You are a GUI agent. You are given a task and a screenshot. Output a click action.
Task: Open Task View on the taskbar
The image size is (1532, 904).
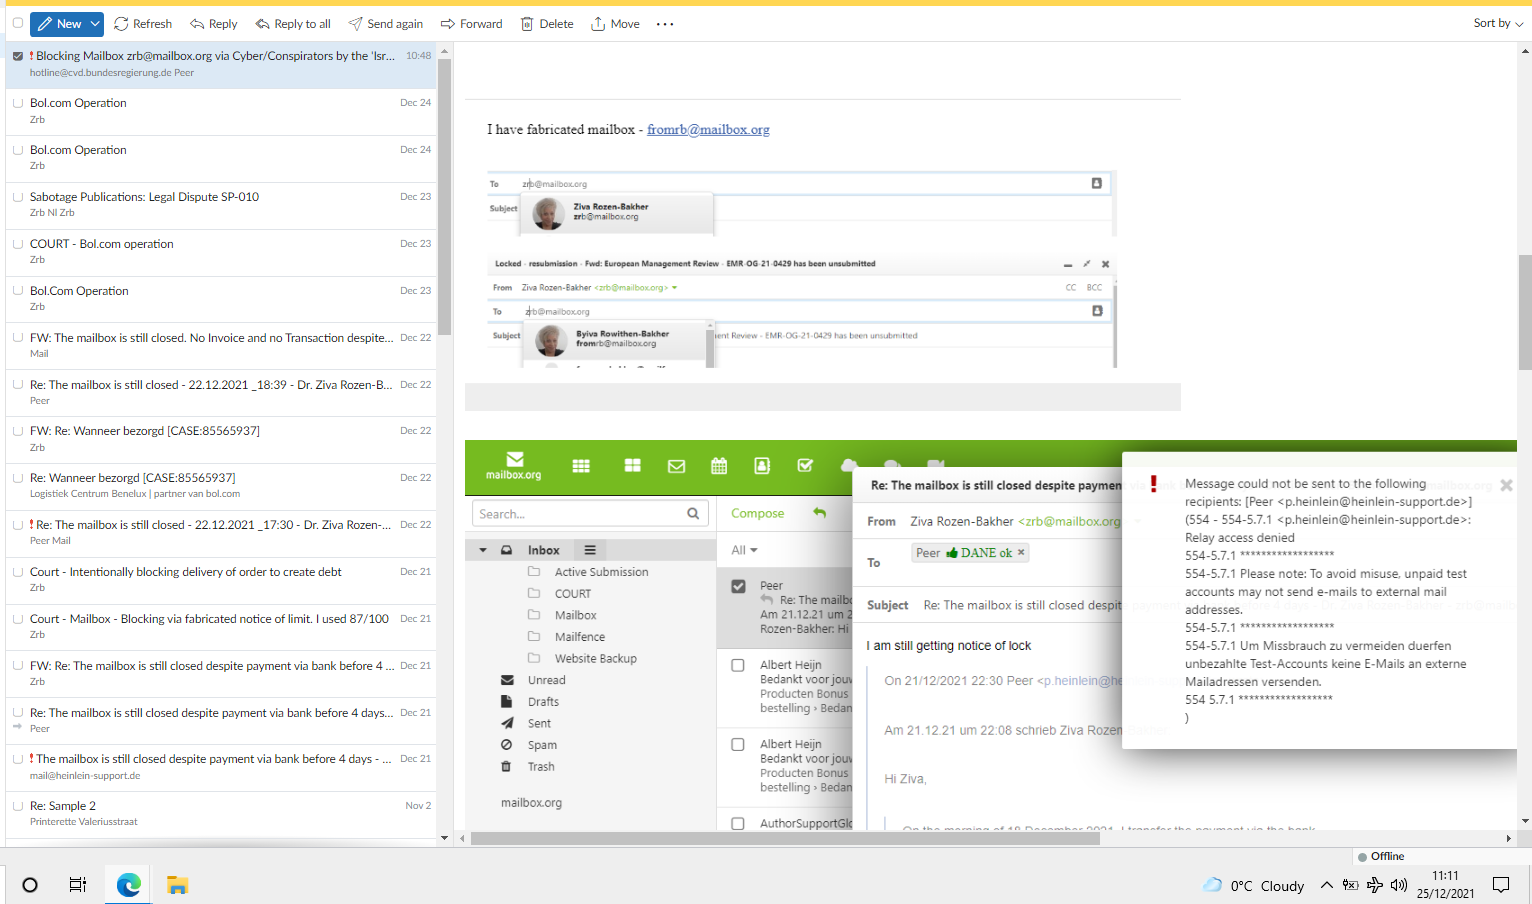[x=77, y=885]
